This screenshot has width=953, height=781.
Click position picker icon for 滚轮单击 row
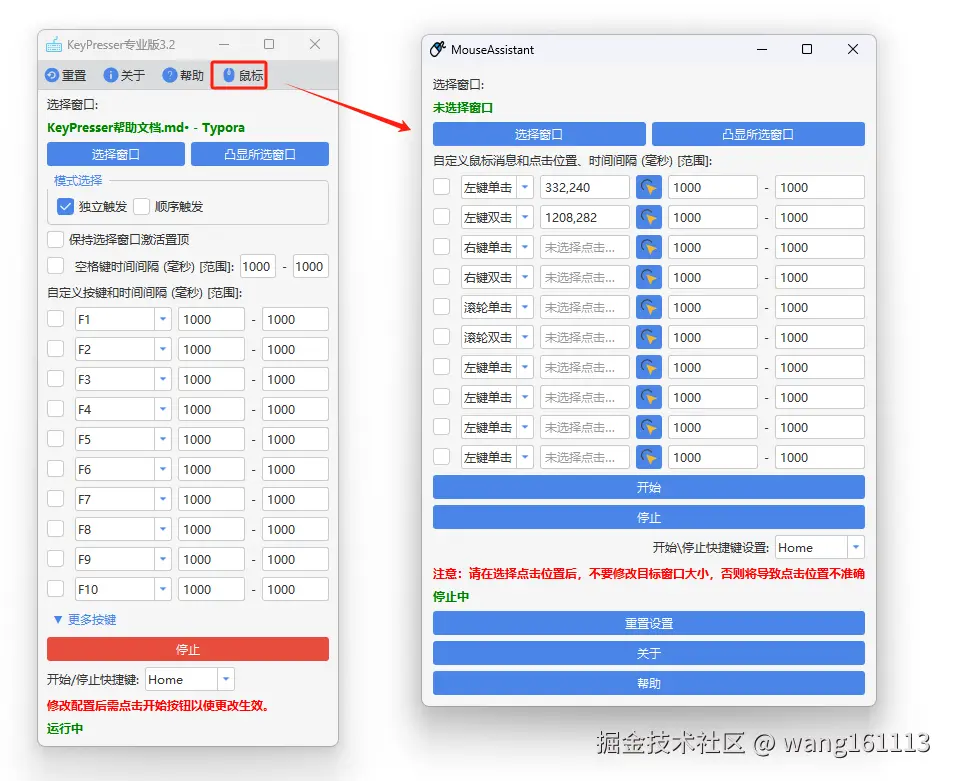(x=648, y=307)
